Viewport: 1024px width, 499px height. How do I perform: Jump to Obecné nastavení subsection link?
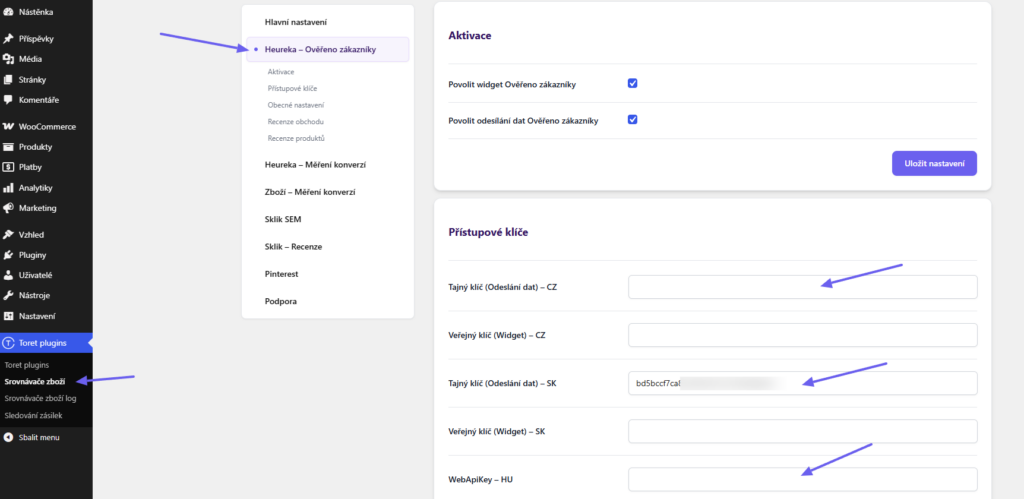point(296,105)
